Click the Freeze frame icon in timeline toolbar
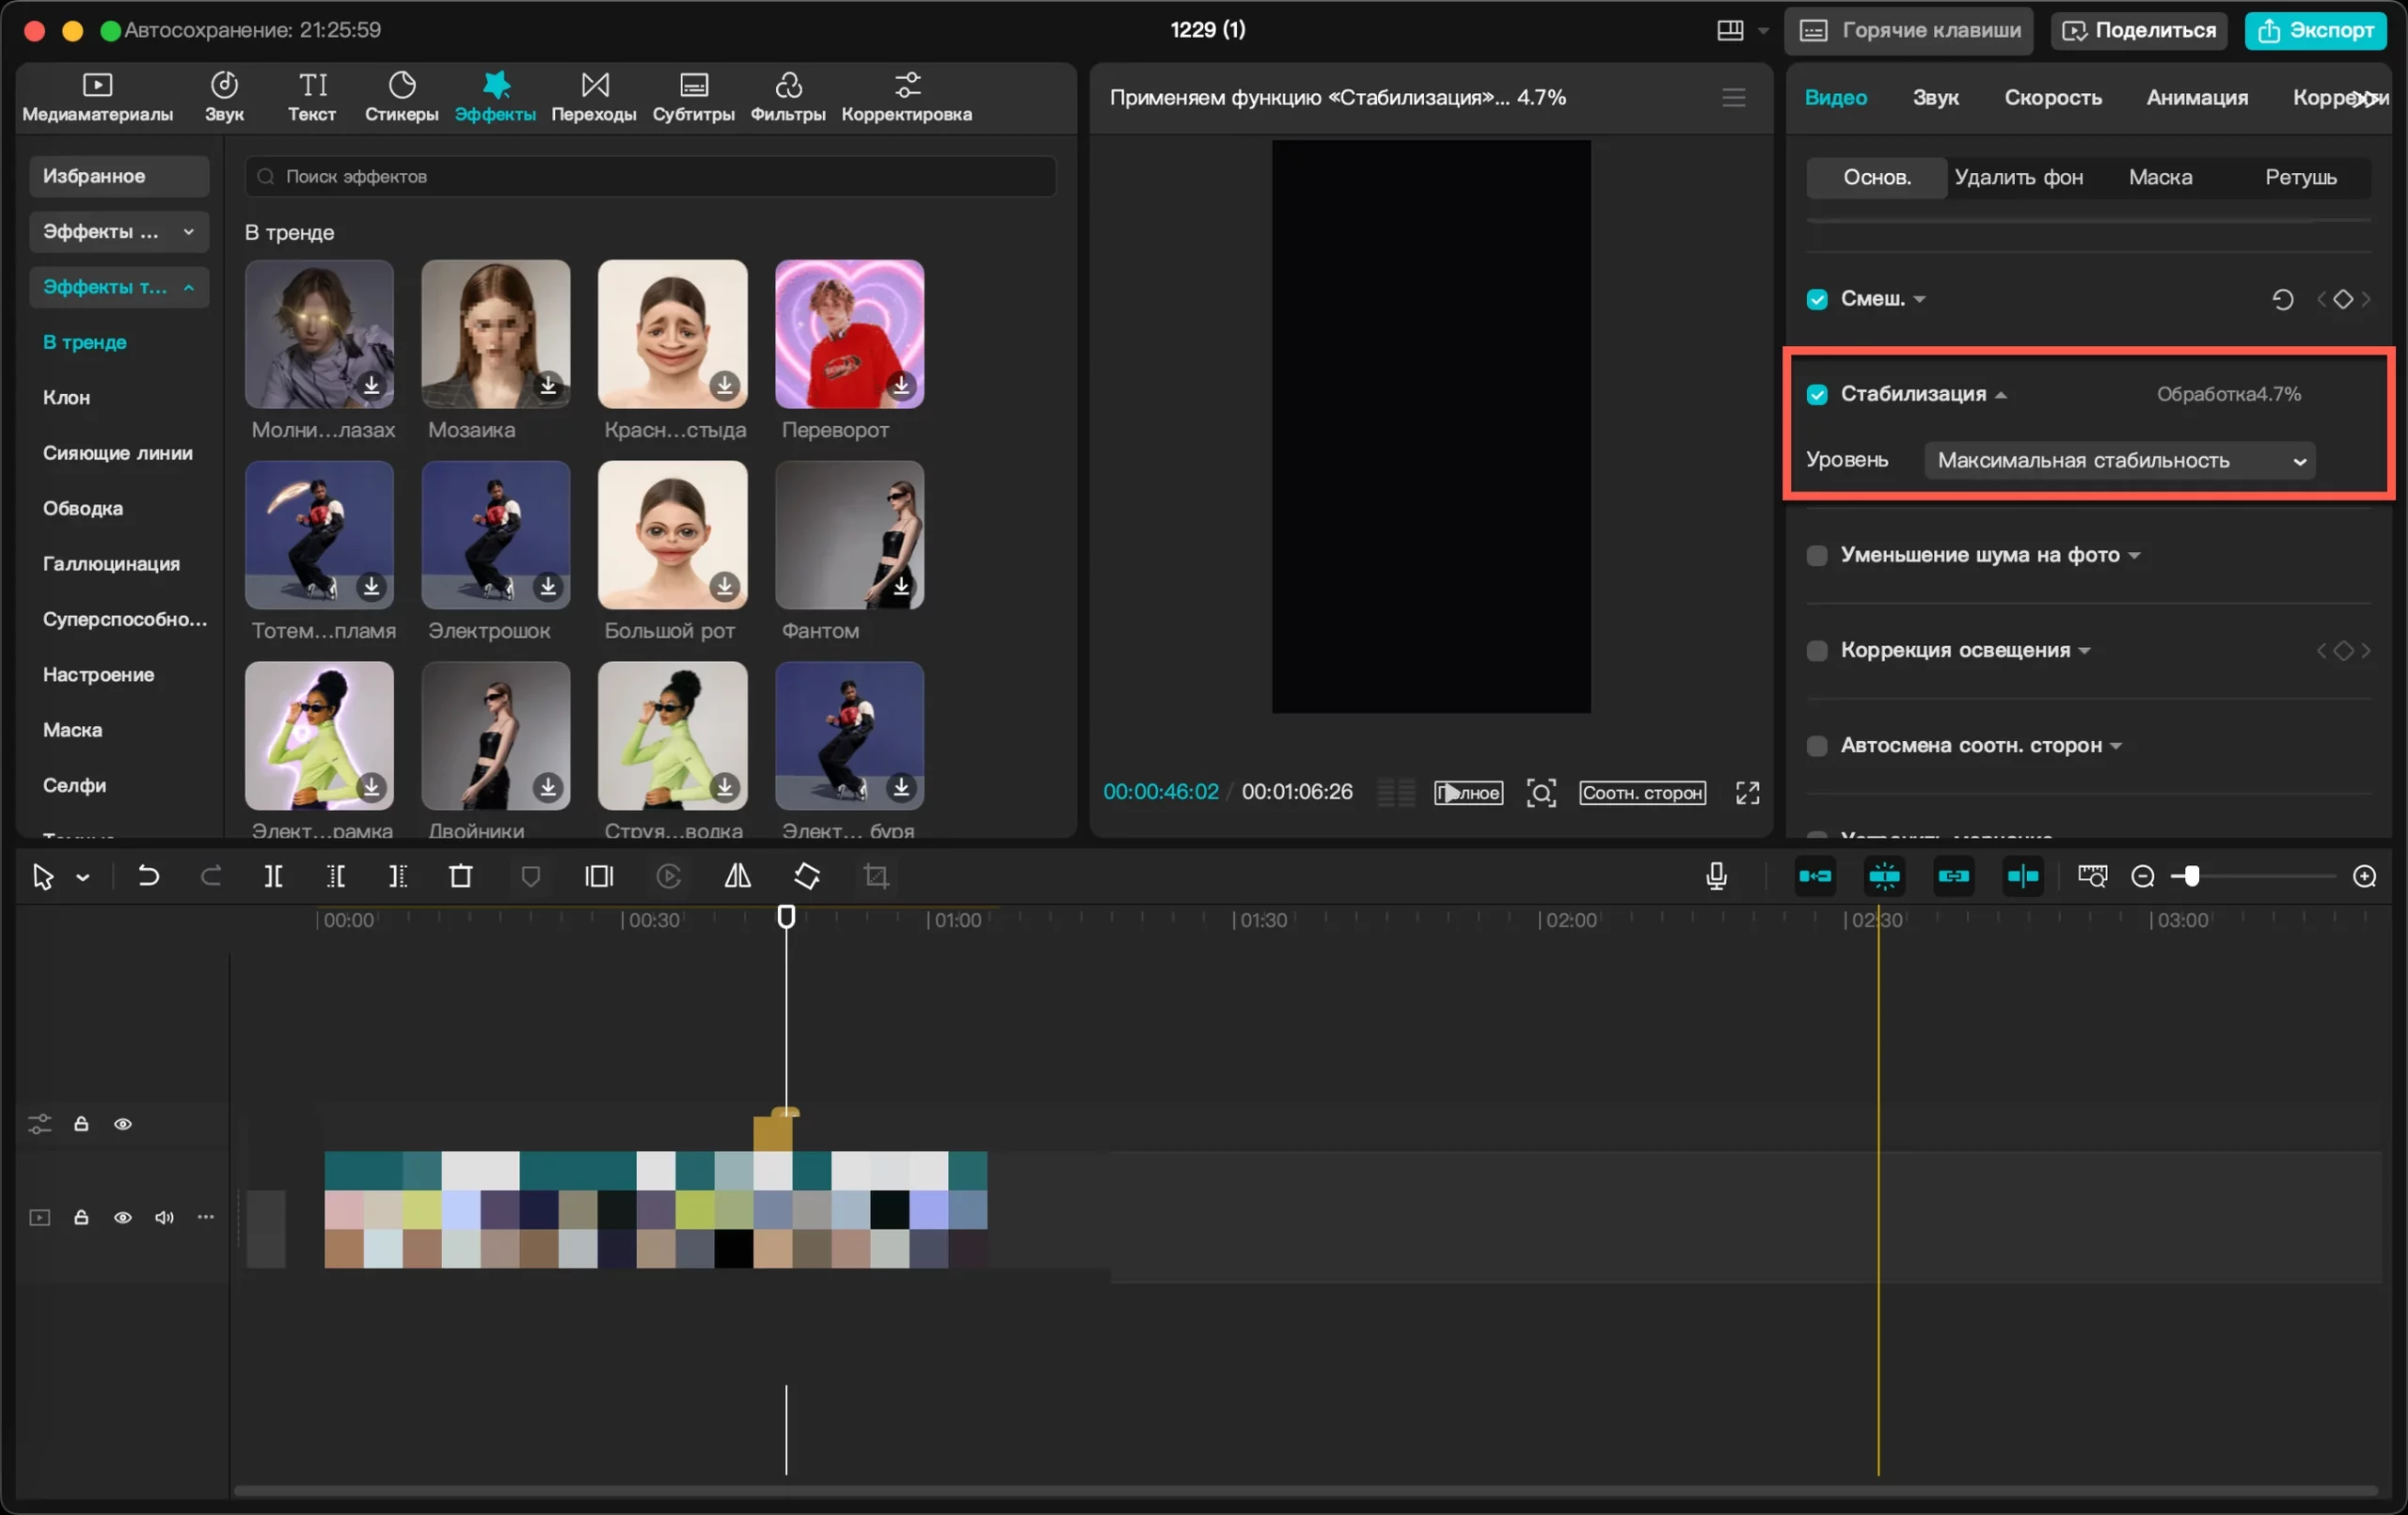The width and height of the screenshot is (2408, 1515). 599,877
